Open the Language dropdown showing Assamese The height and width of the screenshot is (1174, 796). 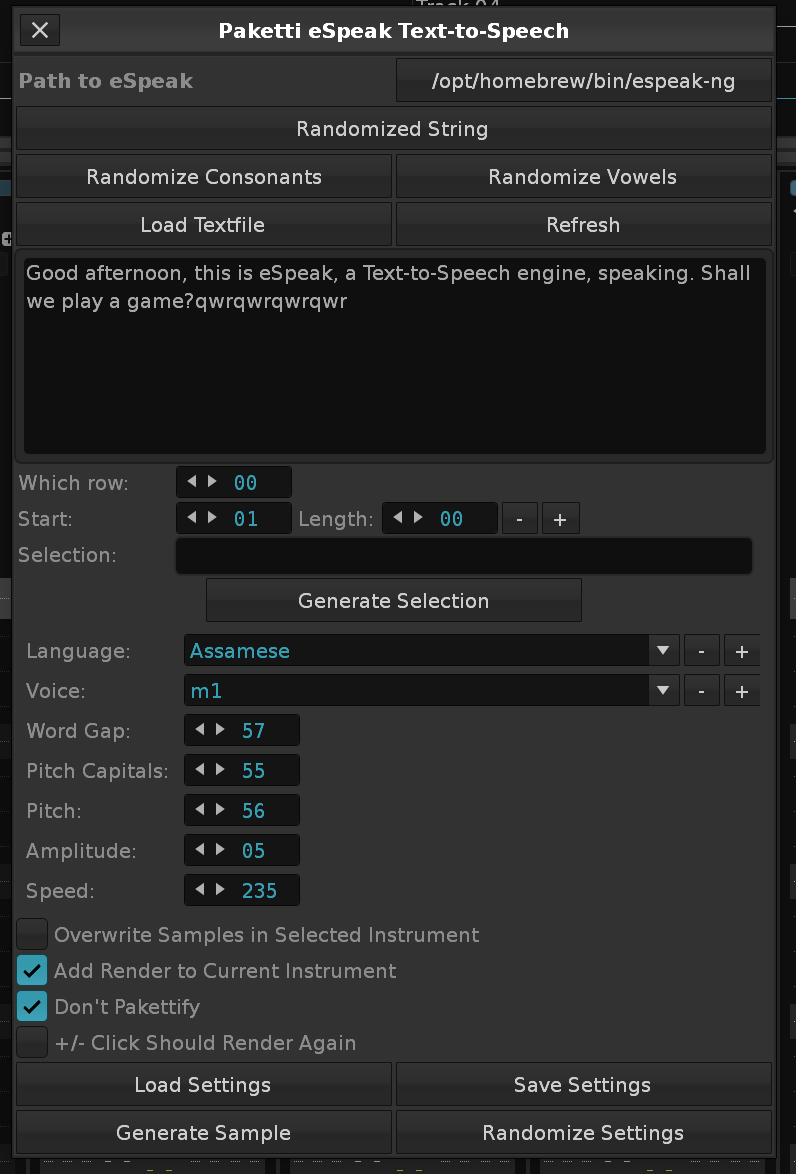[431, 651]
